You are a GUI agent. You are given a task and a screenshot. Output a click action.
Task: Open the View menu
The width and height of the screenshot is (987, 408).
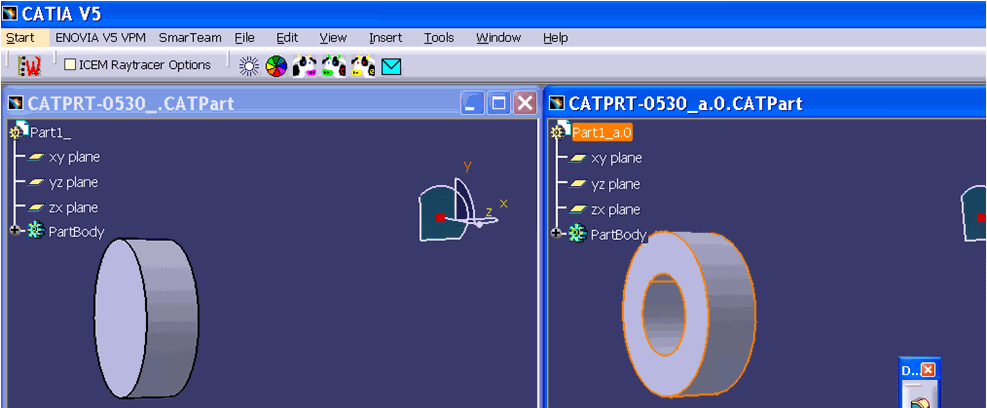333,38
